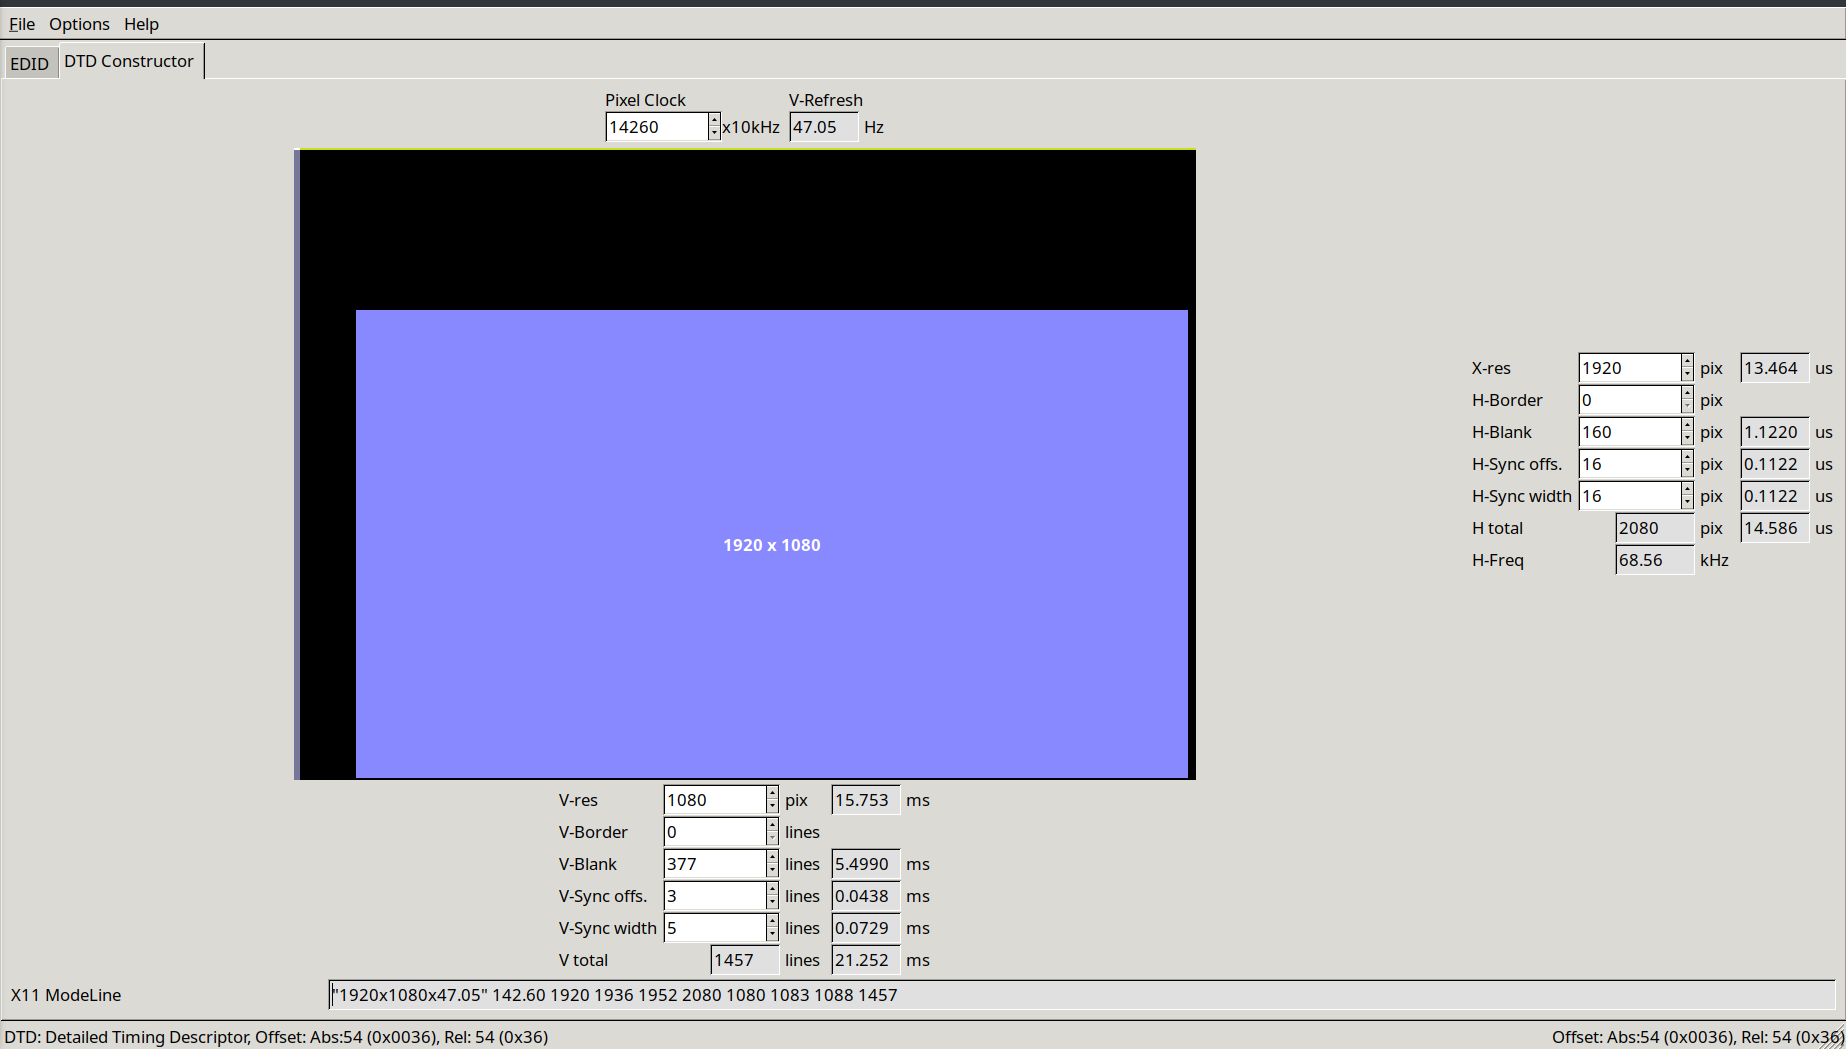The width and height of the screenshot is (1846, 1049).
Task: Click the V-Blank input field
Action: (x=715, y=864)
